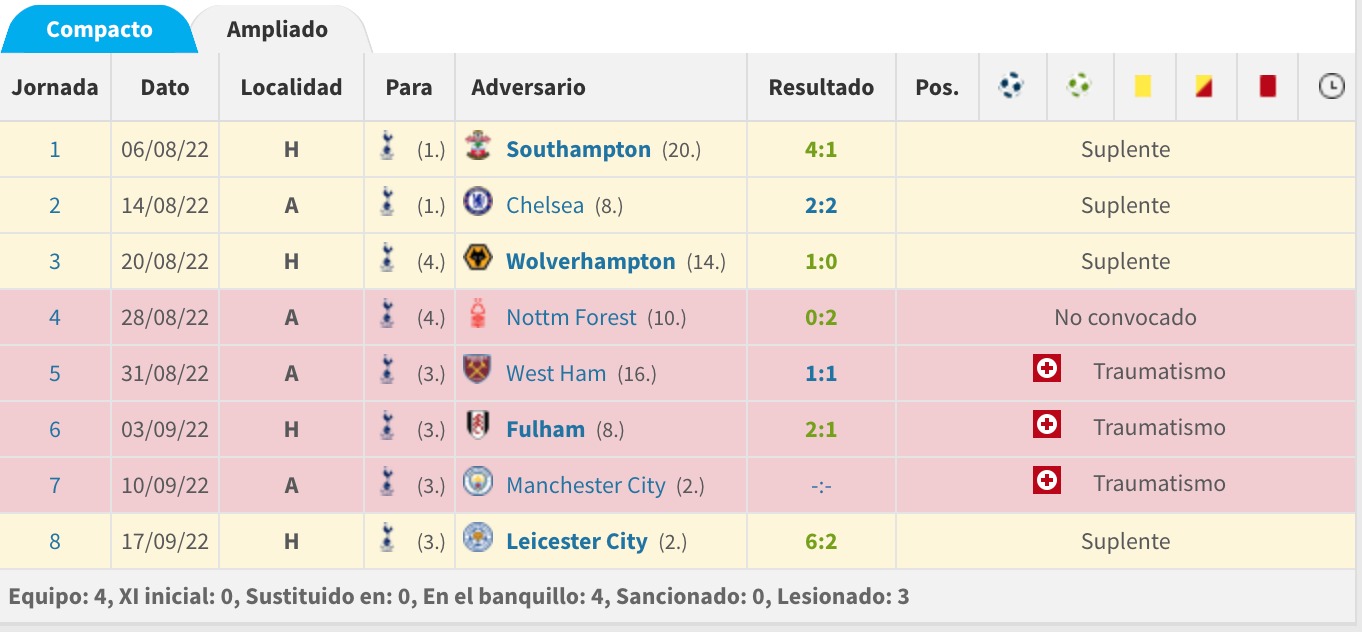The width and height of the screenshot is (1362, 632).
Task: Click the Nottm Forest opponent link
Action: (571, 318)
